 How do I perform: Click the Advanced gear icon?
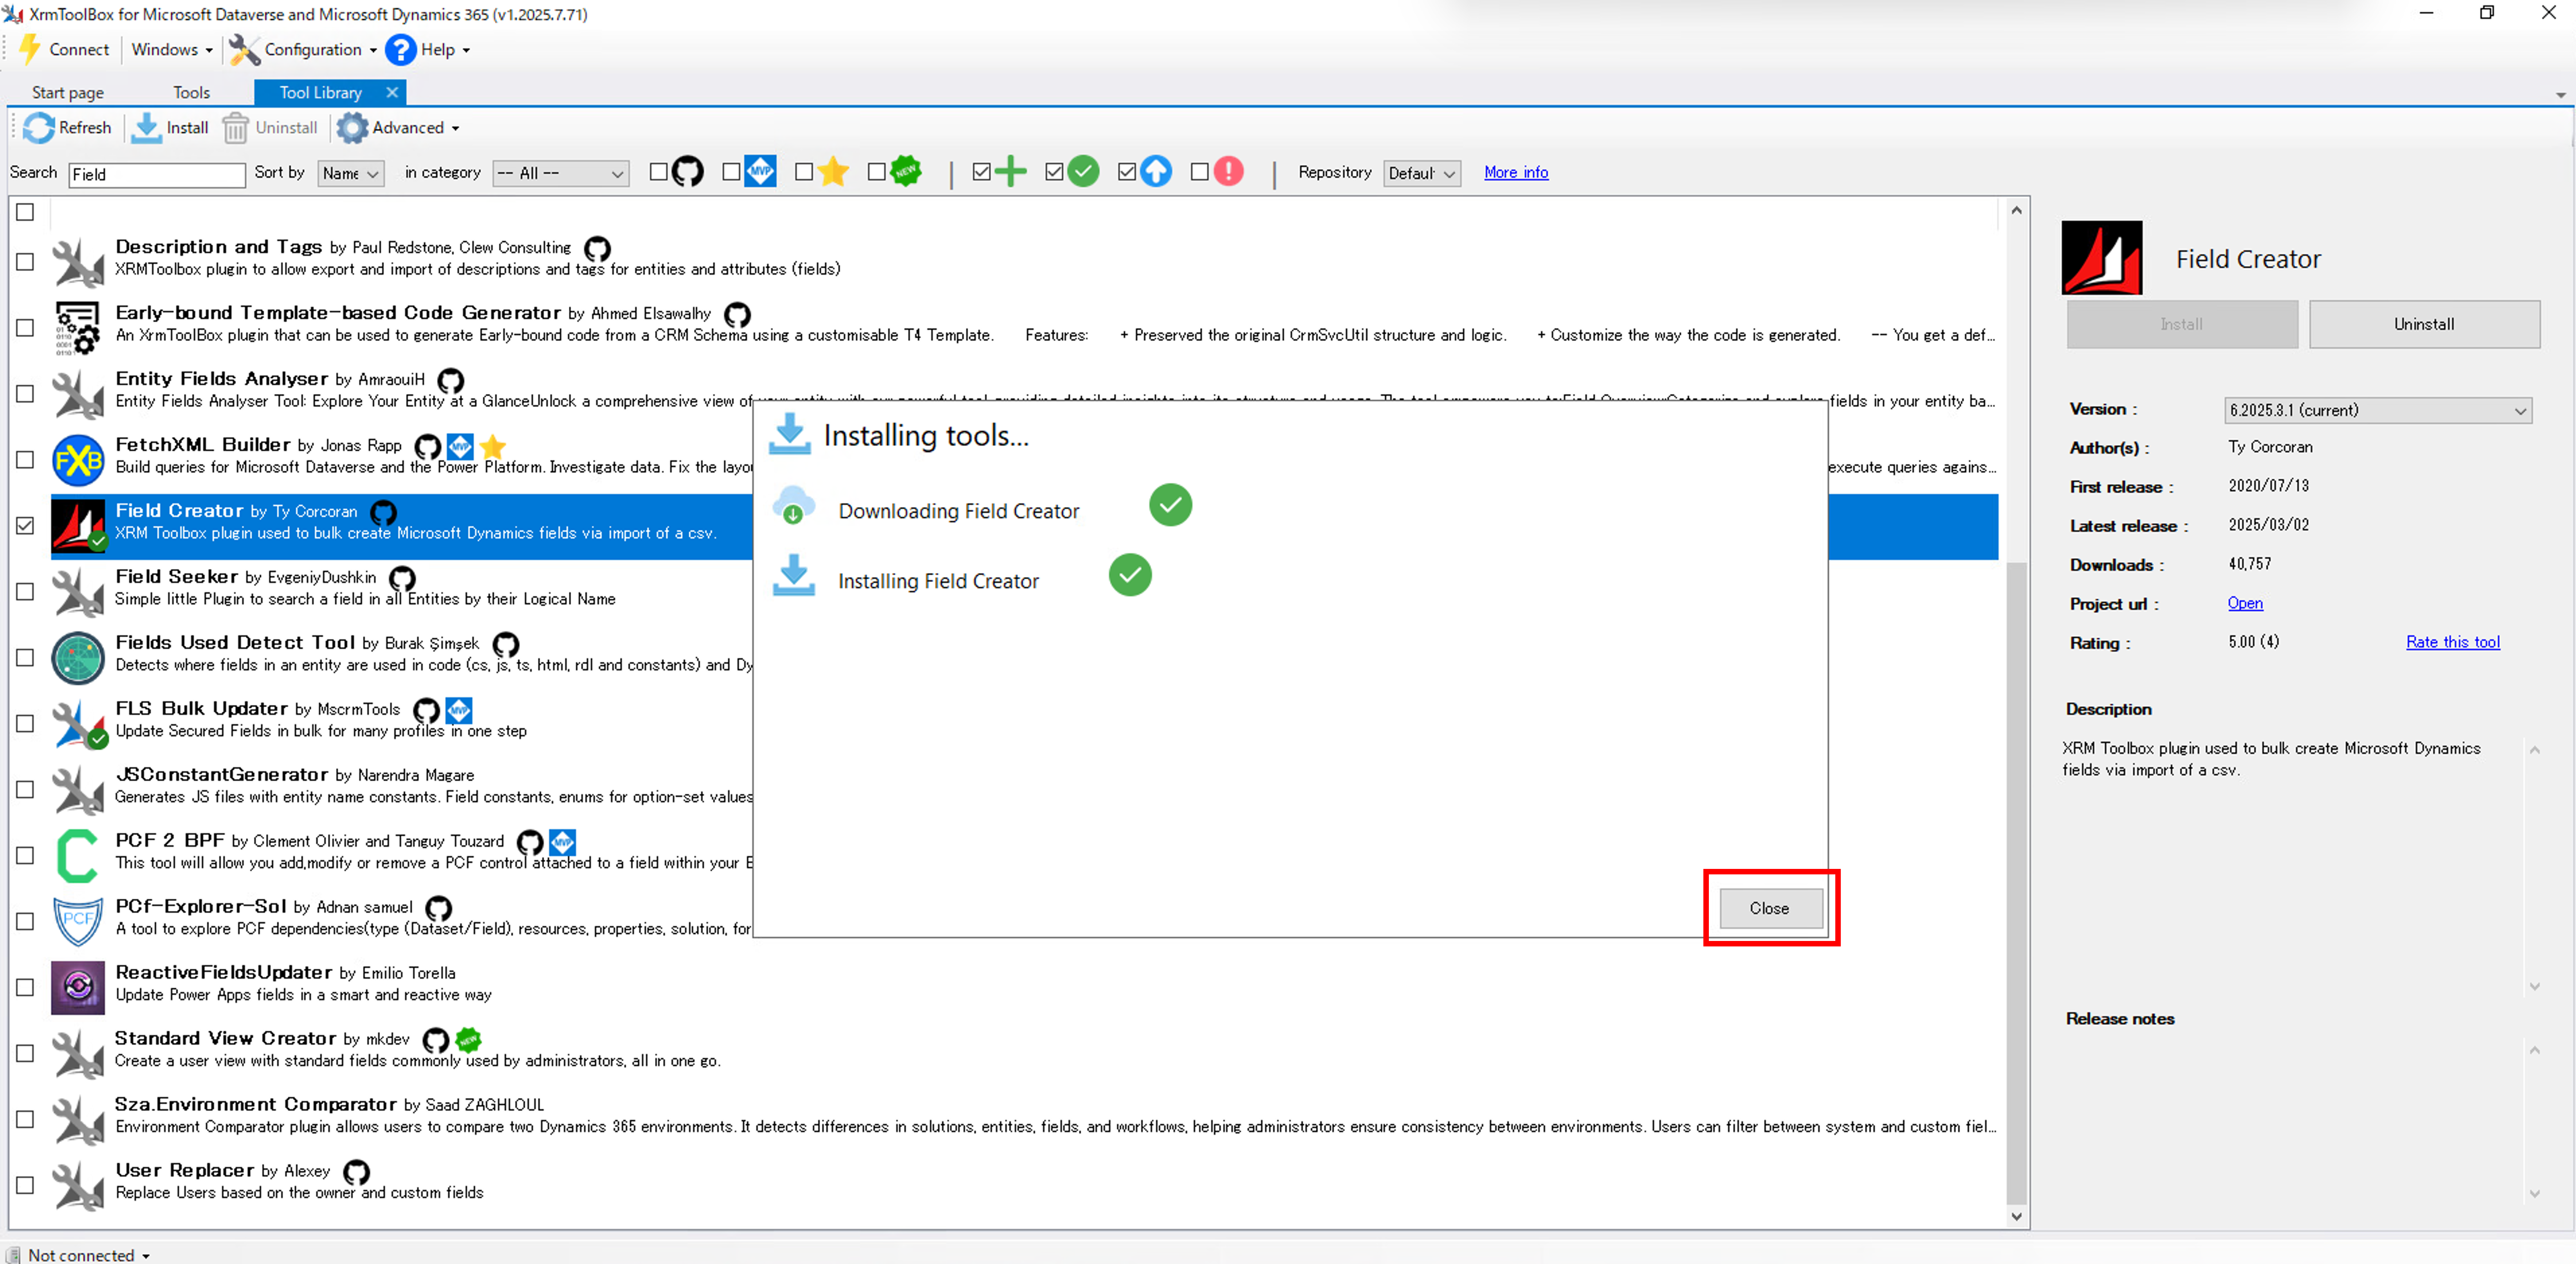[x=352, y=128]
